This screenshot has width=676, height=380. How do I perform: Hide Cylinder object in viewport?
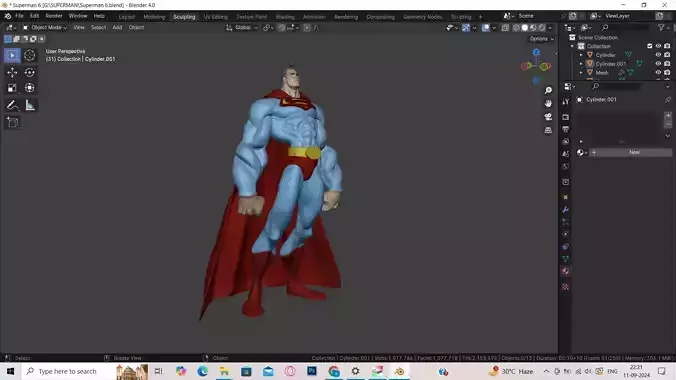[658, 55]
